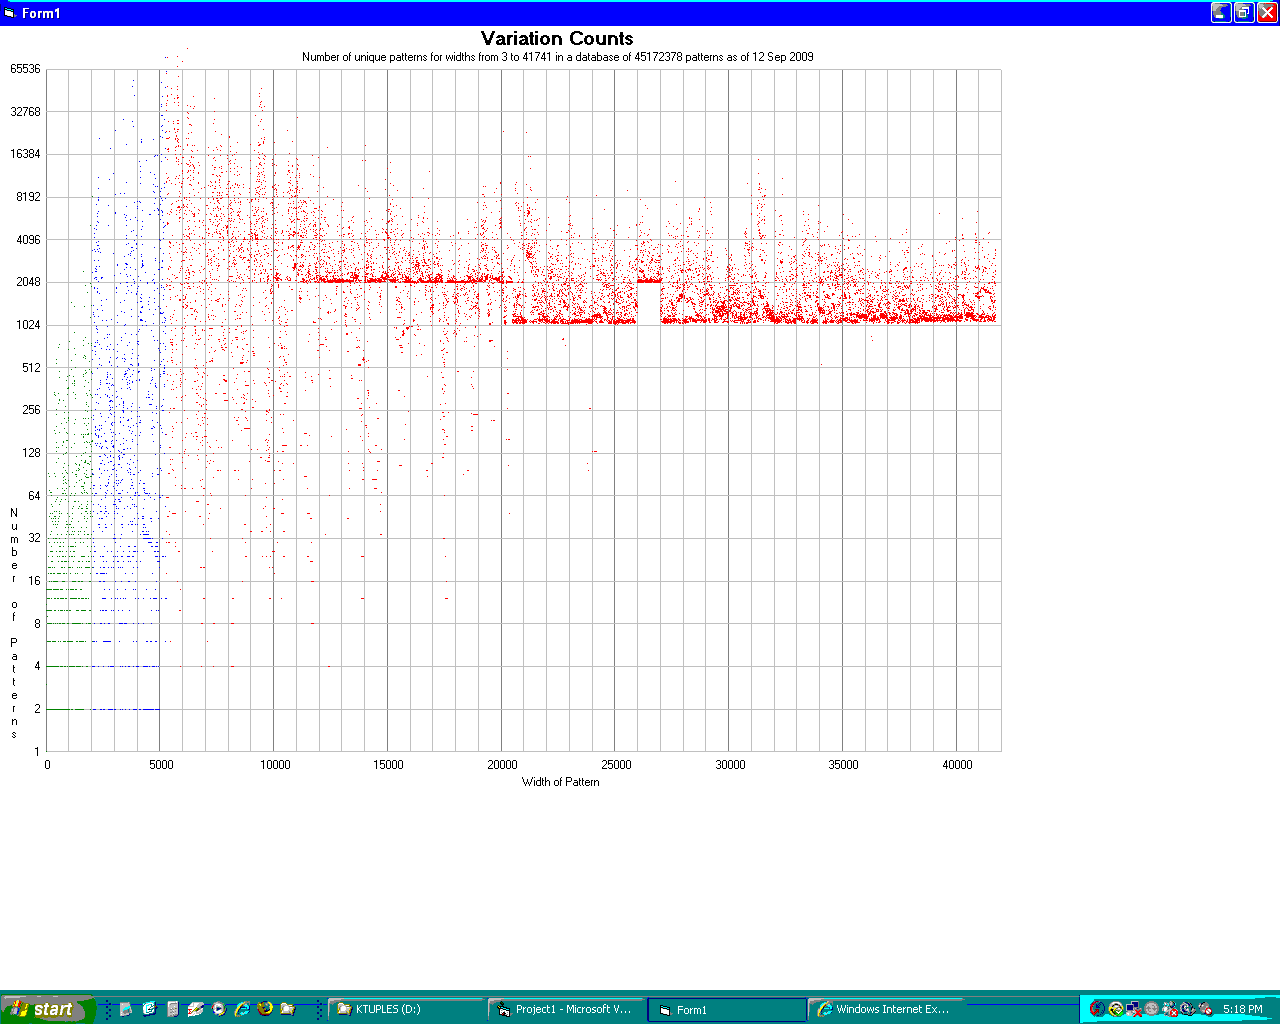Open the calculator icon in Quick Launch

pyautogui.click(x=173, y=1009)
